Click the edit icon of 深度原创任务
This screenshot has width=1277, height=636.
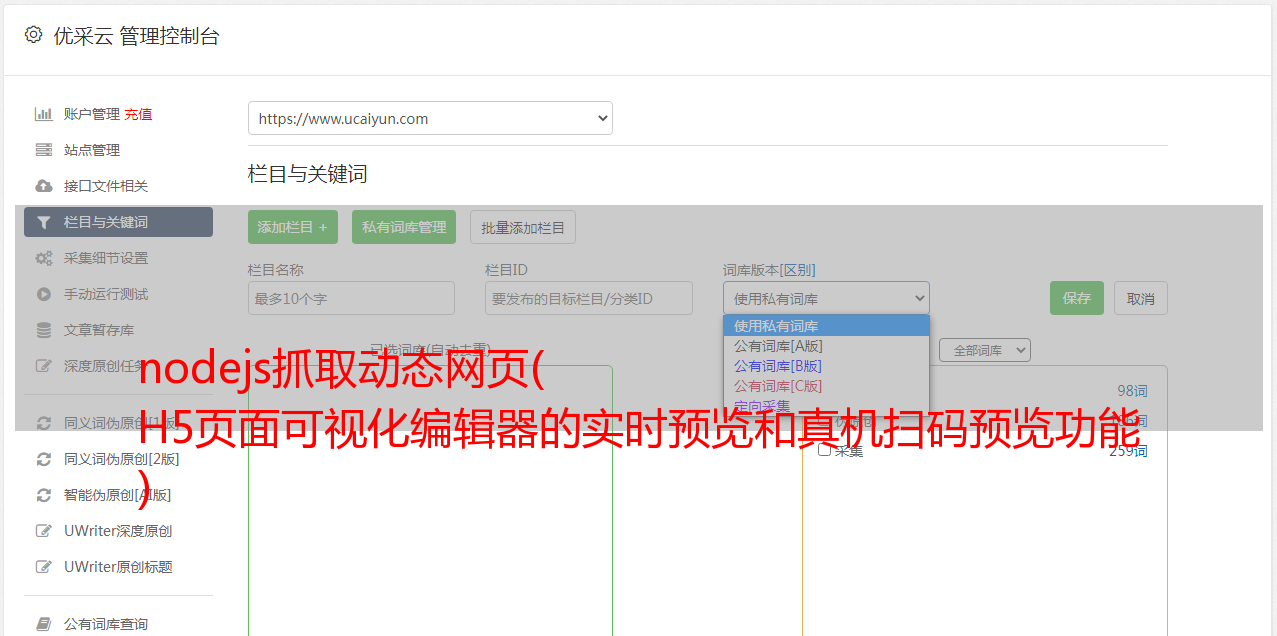[x=44, y=366]
